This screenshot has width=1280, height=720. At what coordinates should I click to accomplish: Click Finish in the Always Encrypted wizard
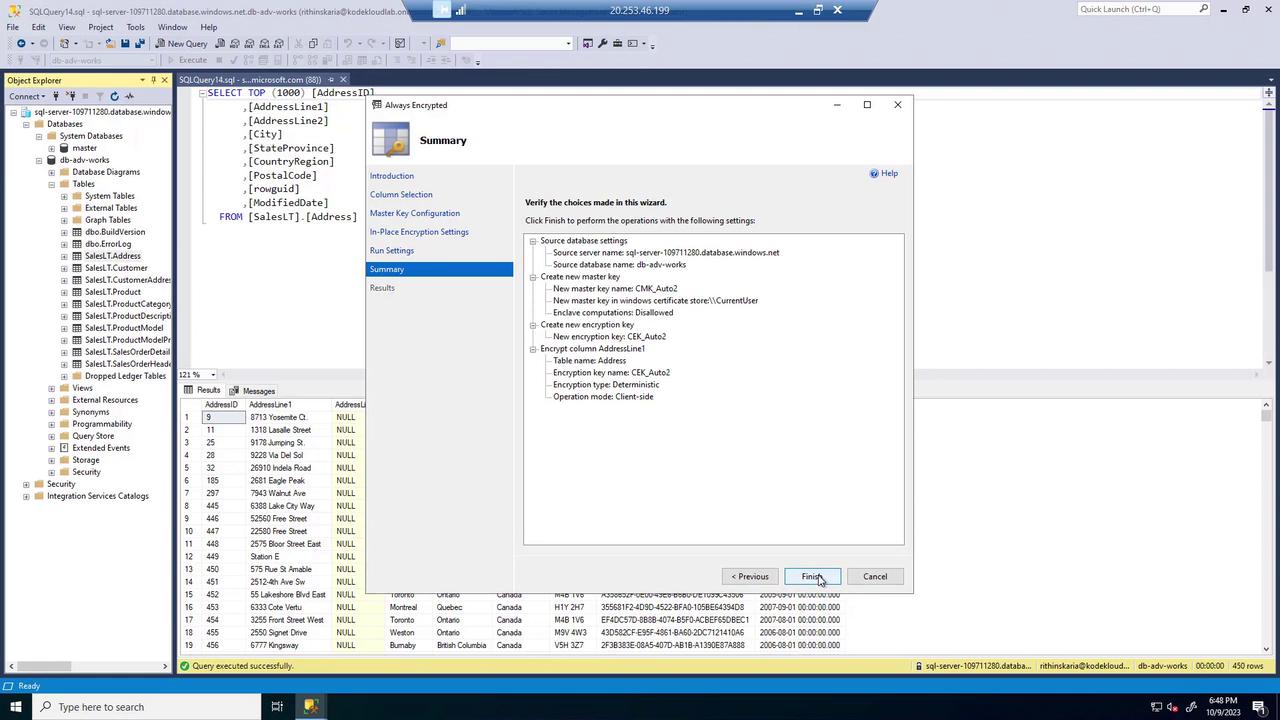tap(812, 576)
